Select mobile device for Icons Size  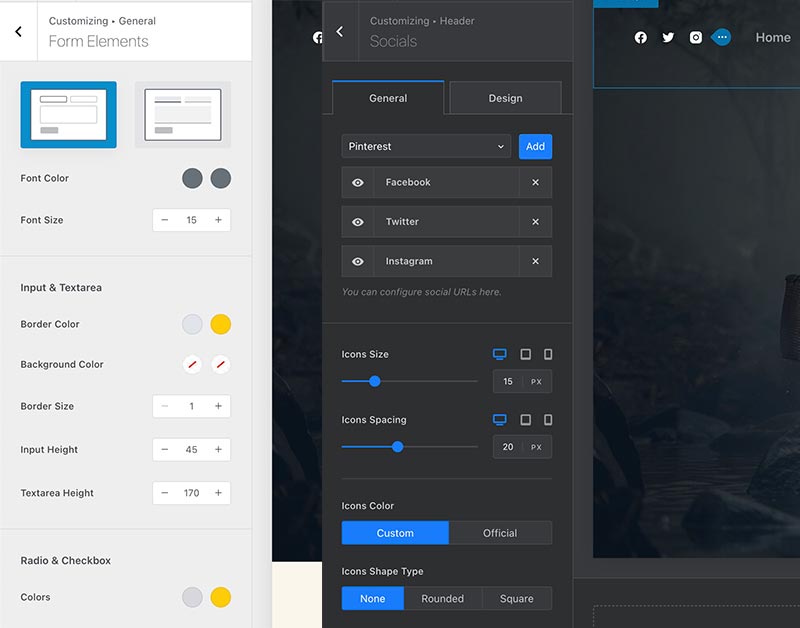(548, 354)
